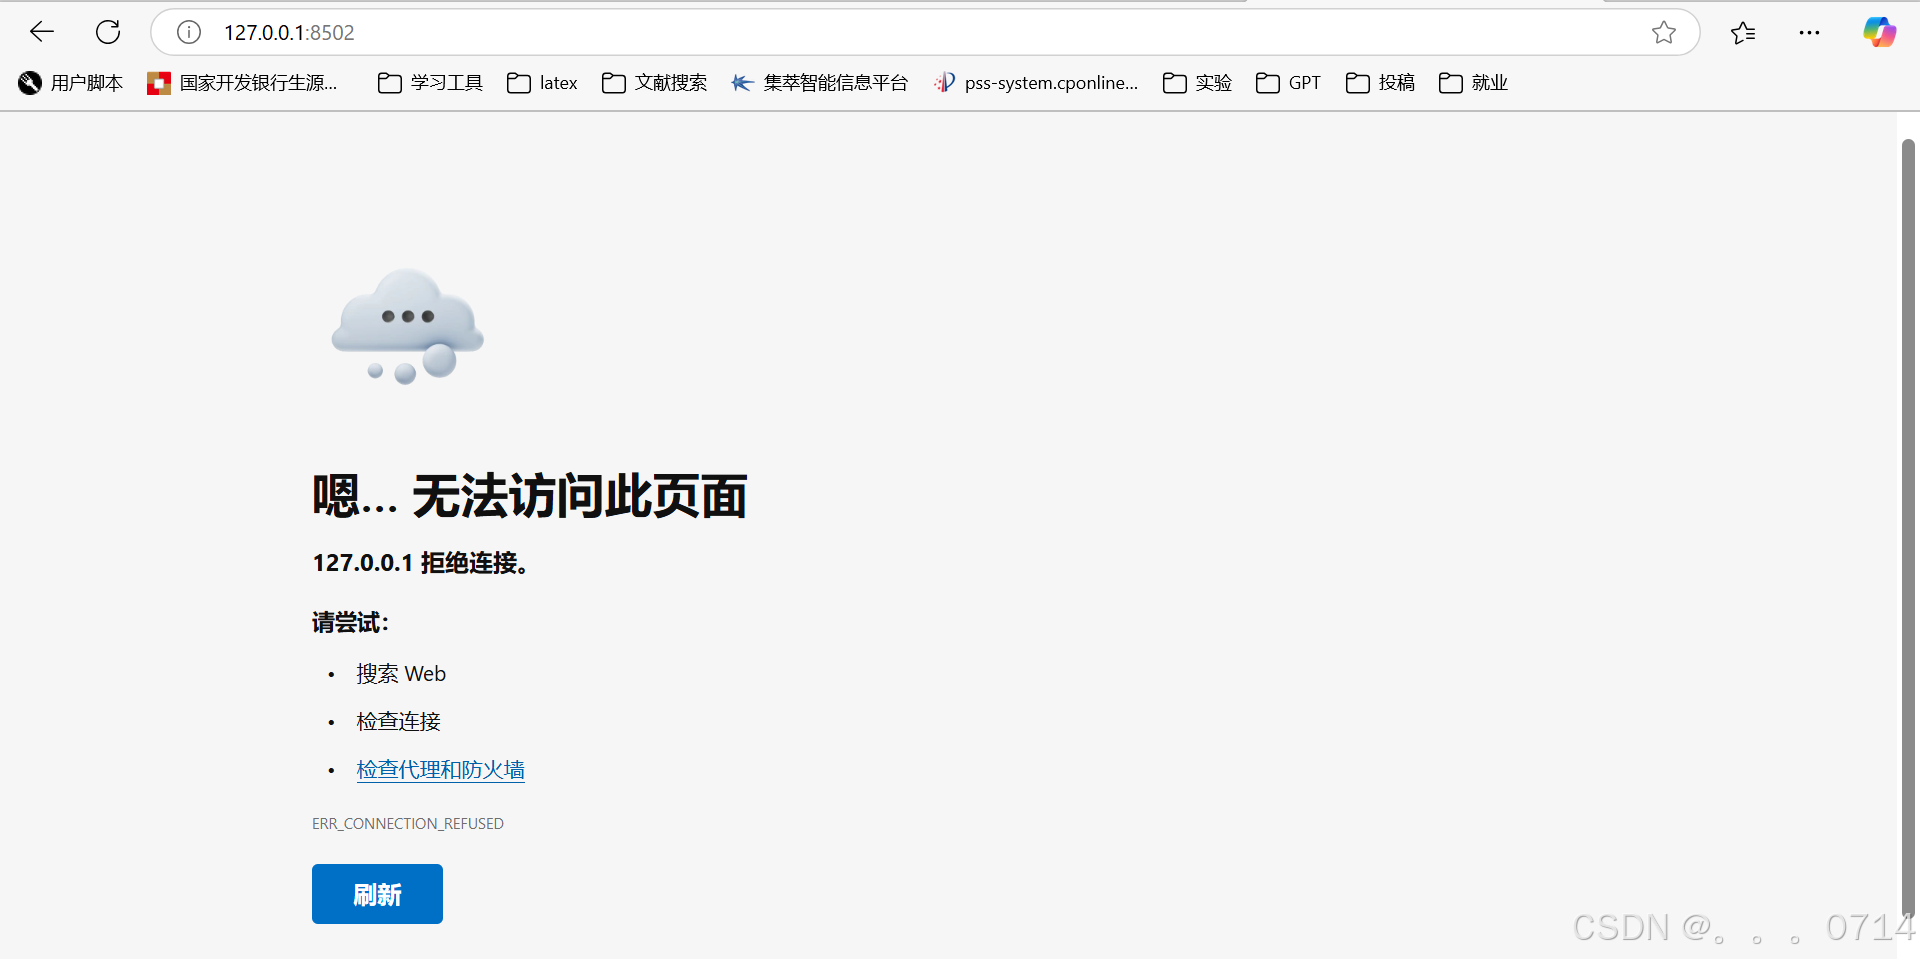The width and height of the screenshot is (1920, 959).
Task: Expand the 就业 bookmarks folder
Action: tap(1472, 83)
